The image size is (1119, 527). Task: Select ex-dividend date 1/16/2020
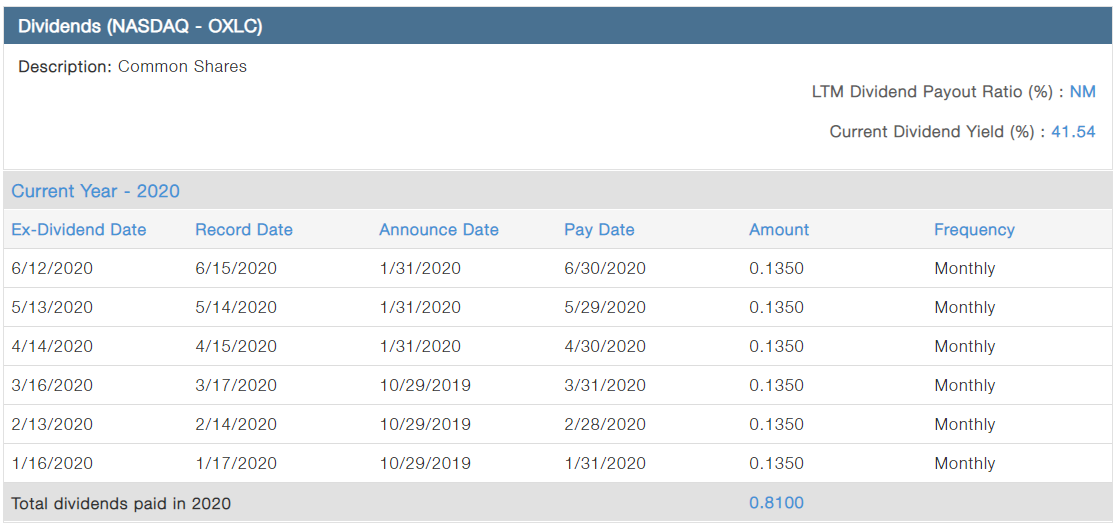52,463
